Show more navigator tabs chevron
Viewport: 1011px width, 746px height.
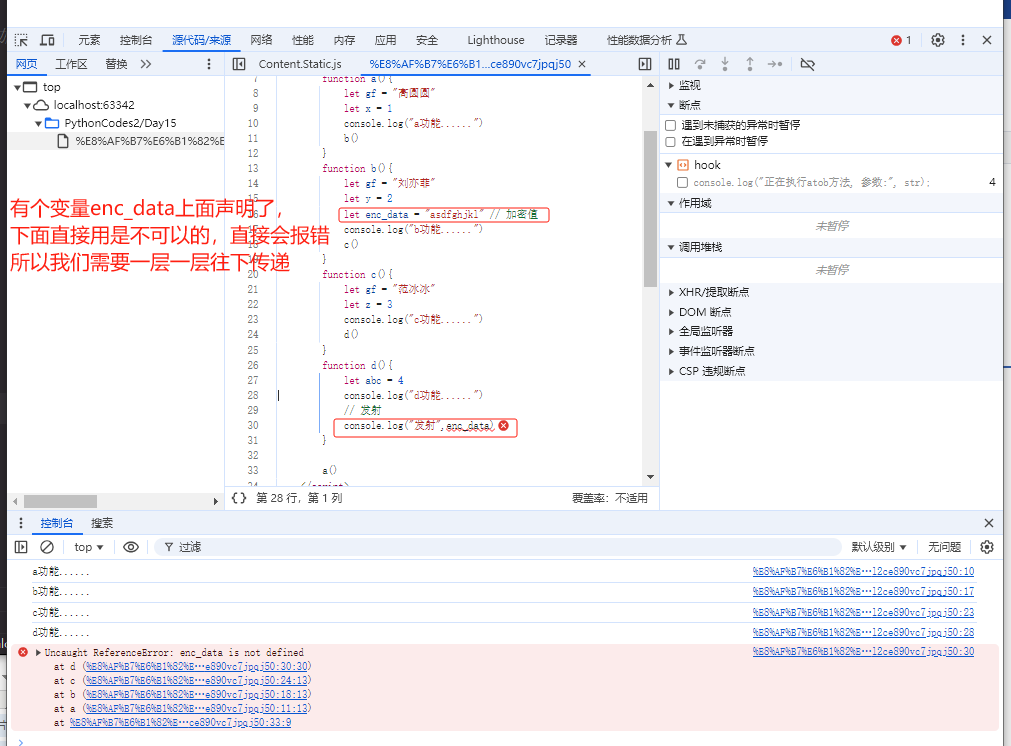tap(146, 64)
